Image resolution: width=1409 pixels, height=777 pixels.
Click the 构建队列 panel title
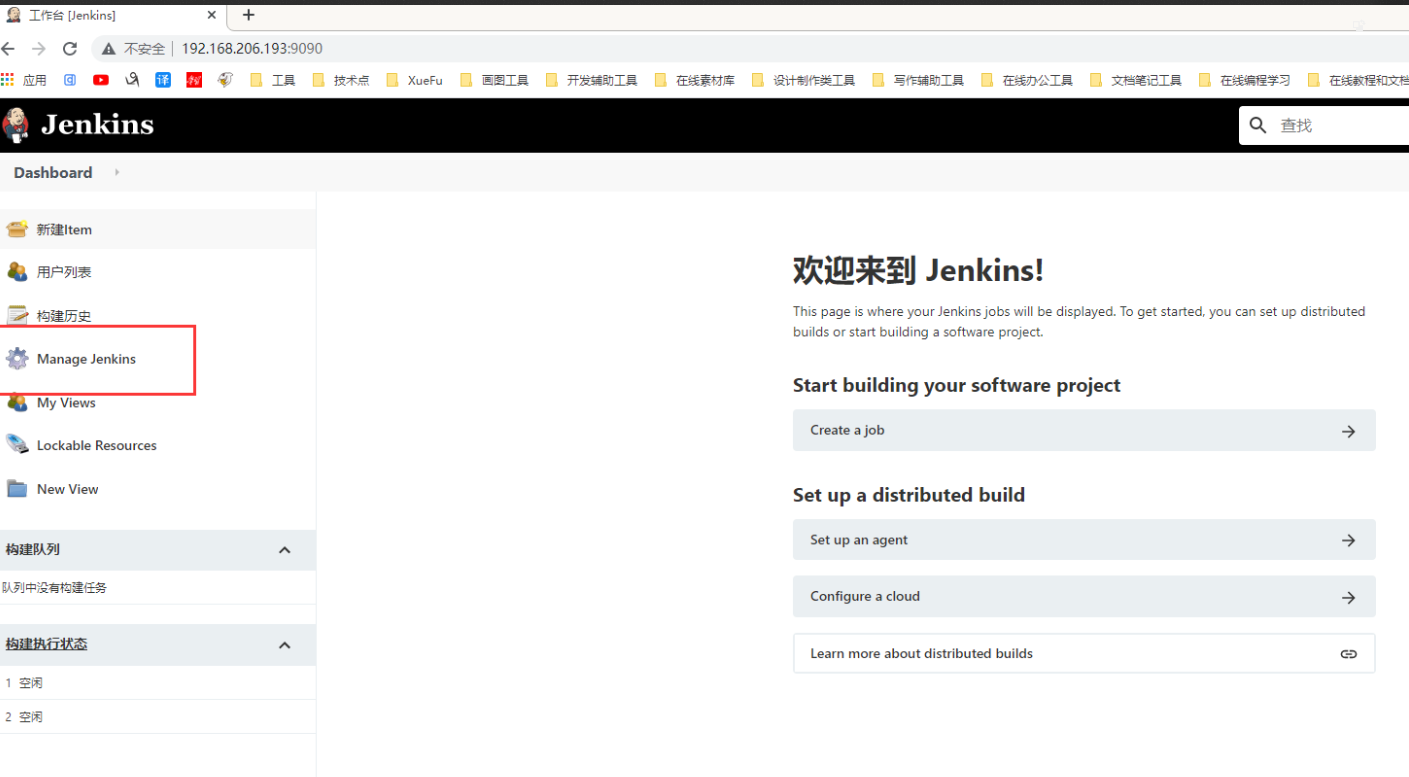point(32,549)
